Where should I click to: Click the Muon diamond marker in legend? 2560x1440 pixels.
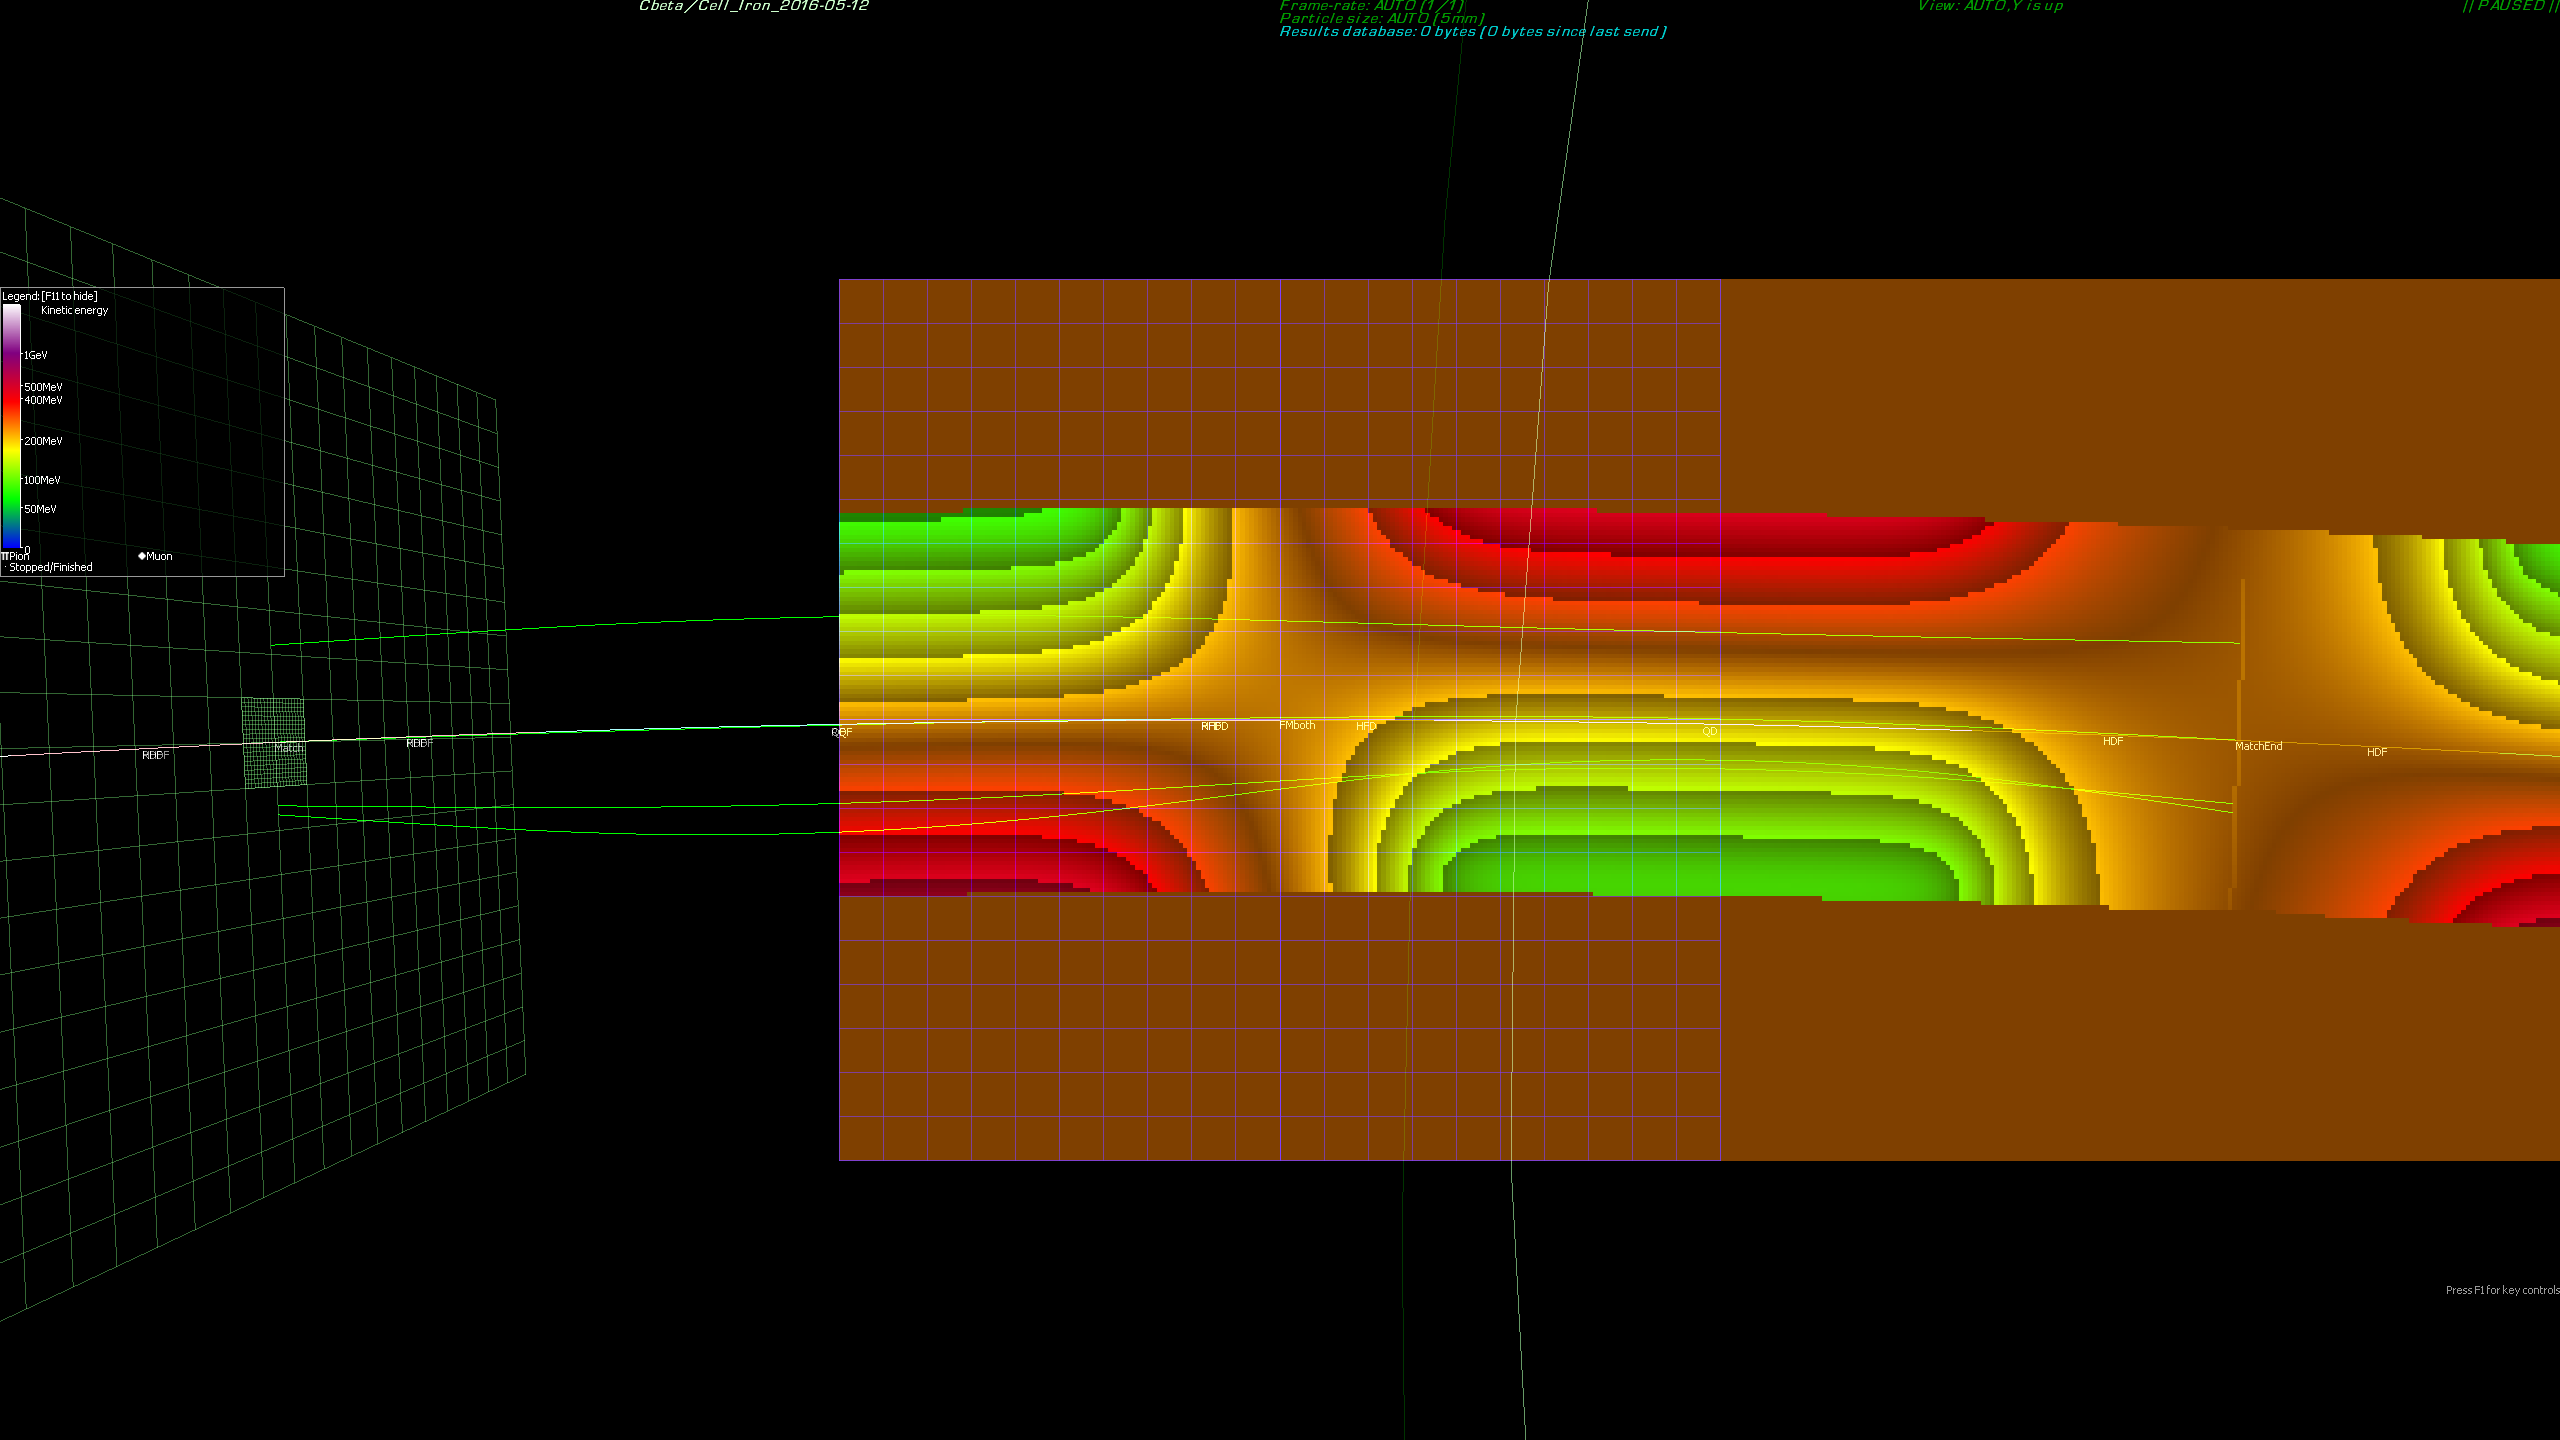point(142,556)
